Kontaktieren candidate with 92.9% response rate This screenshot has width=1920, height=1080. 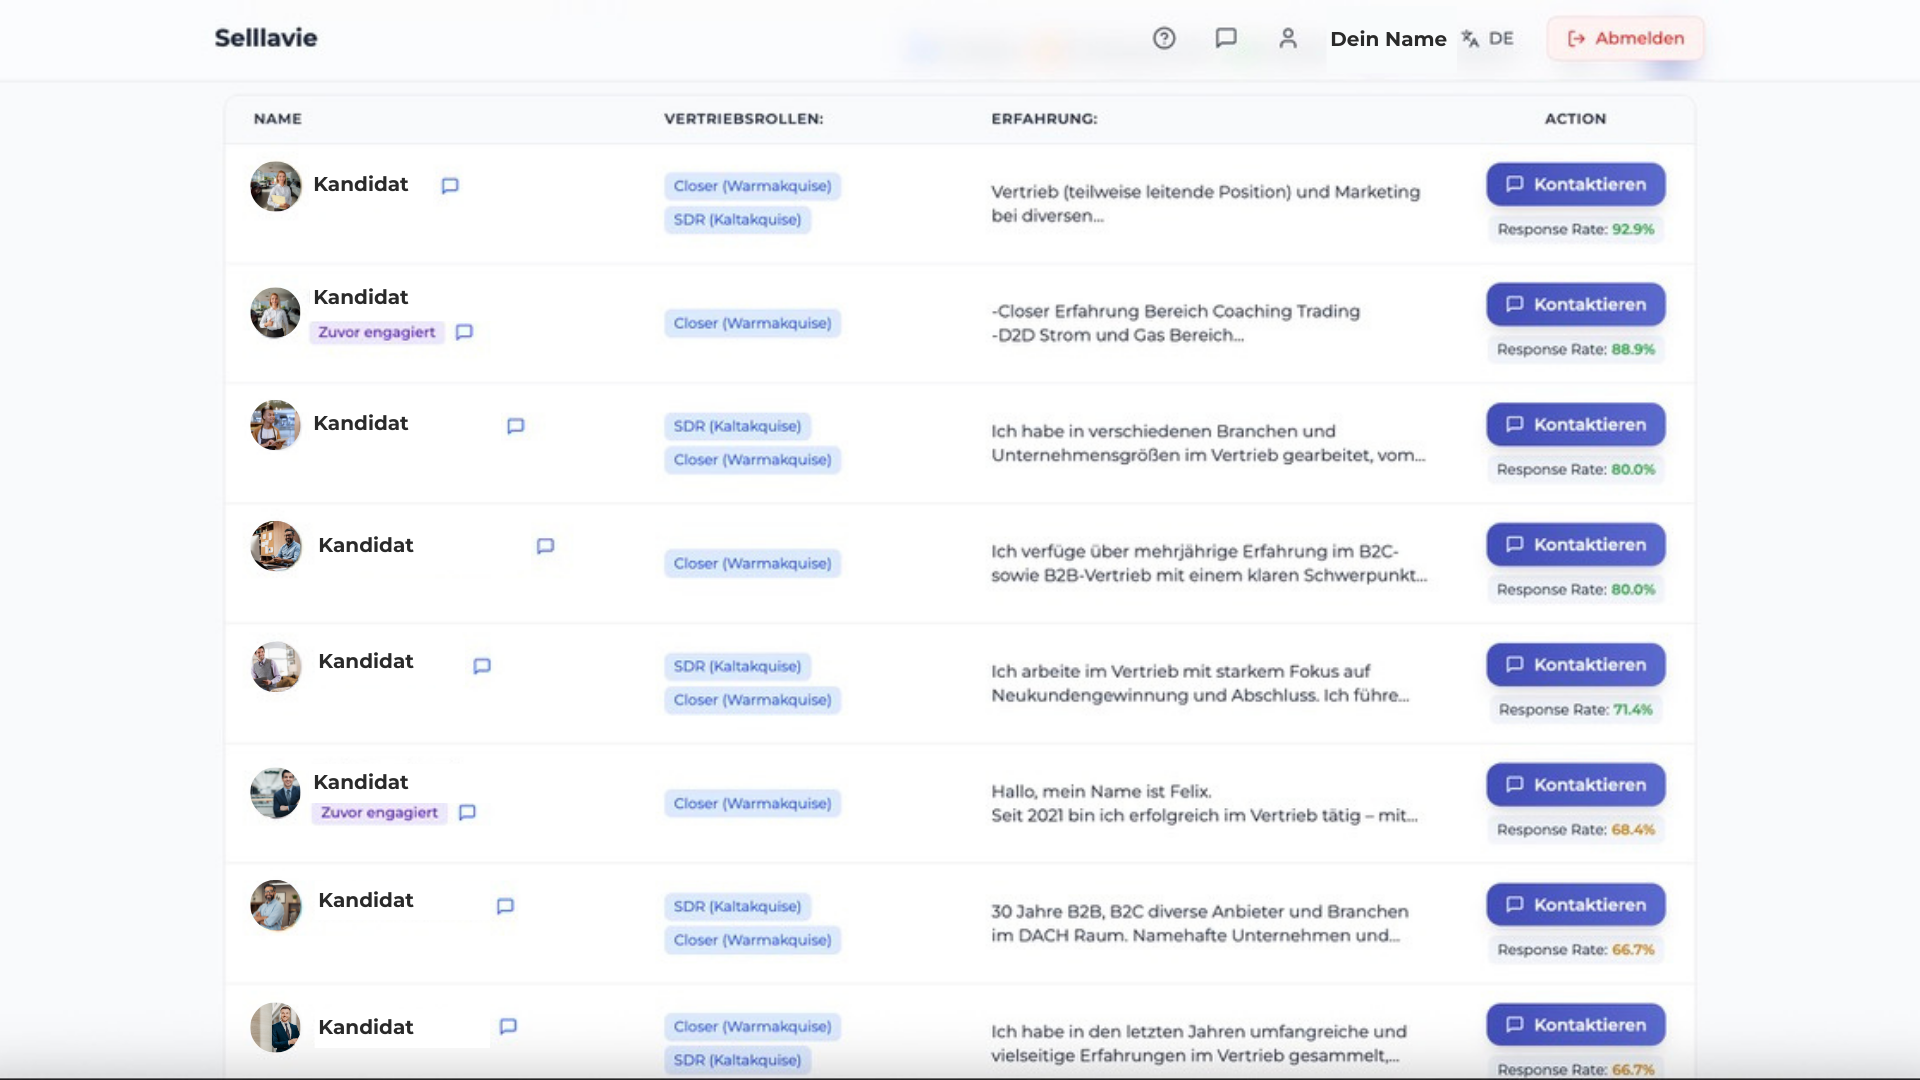(1576, 184)
